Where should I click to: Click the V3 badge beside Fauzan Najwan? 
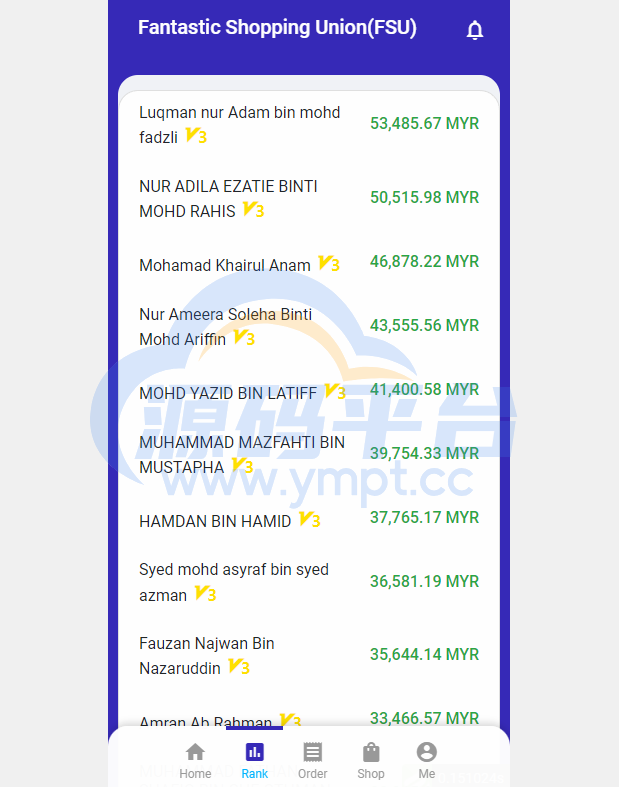(239, 667)
